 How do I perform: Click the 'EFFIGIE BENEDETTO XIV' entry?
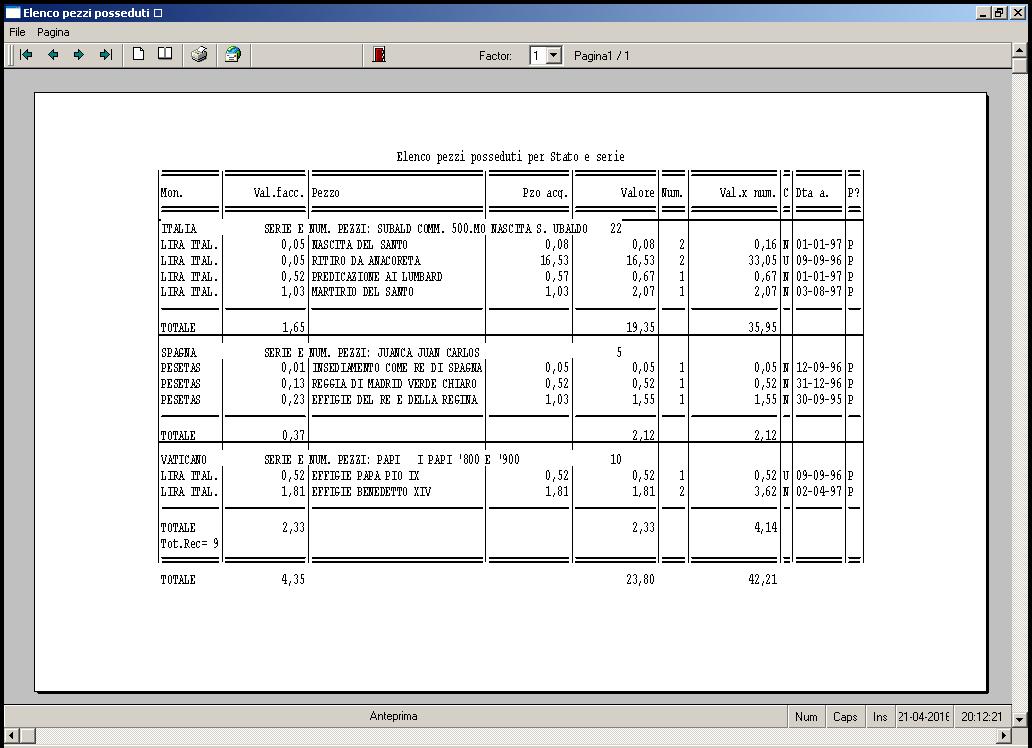[x=371, y=491]
